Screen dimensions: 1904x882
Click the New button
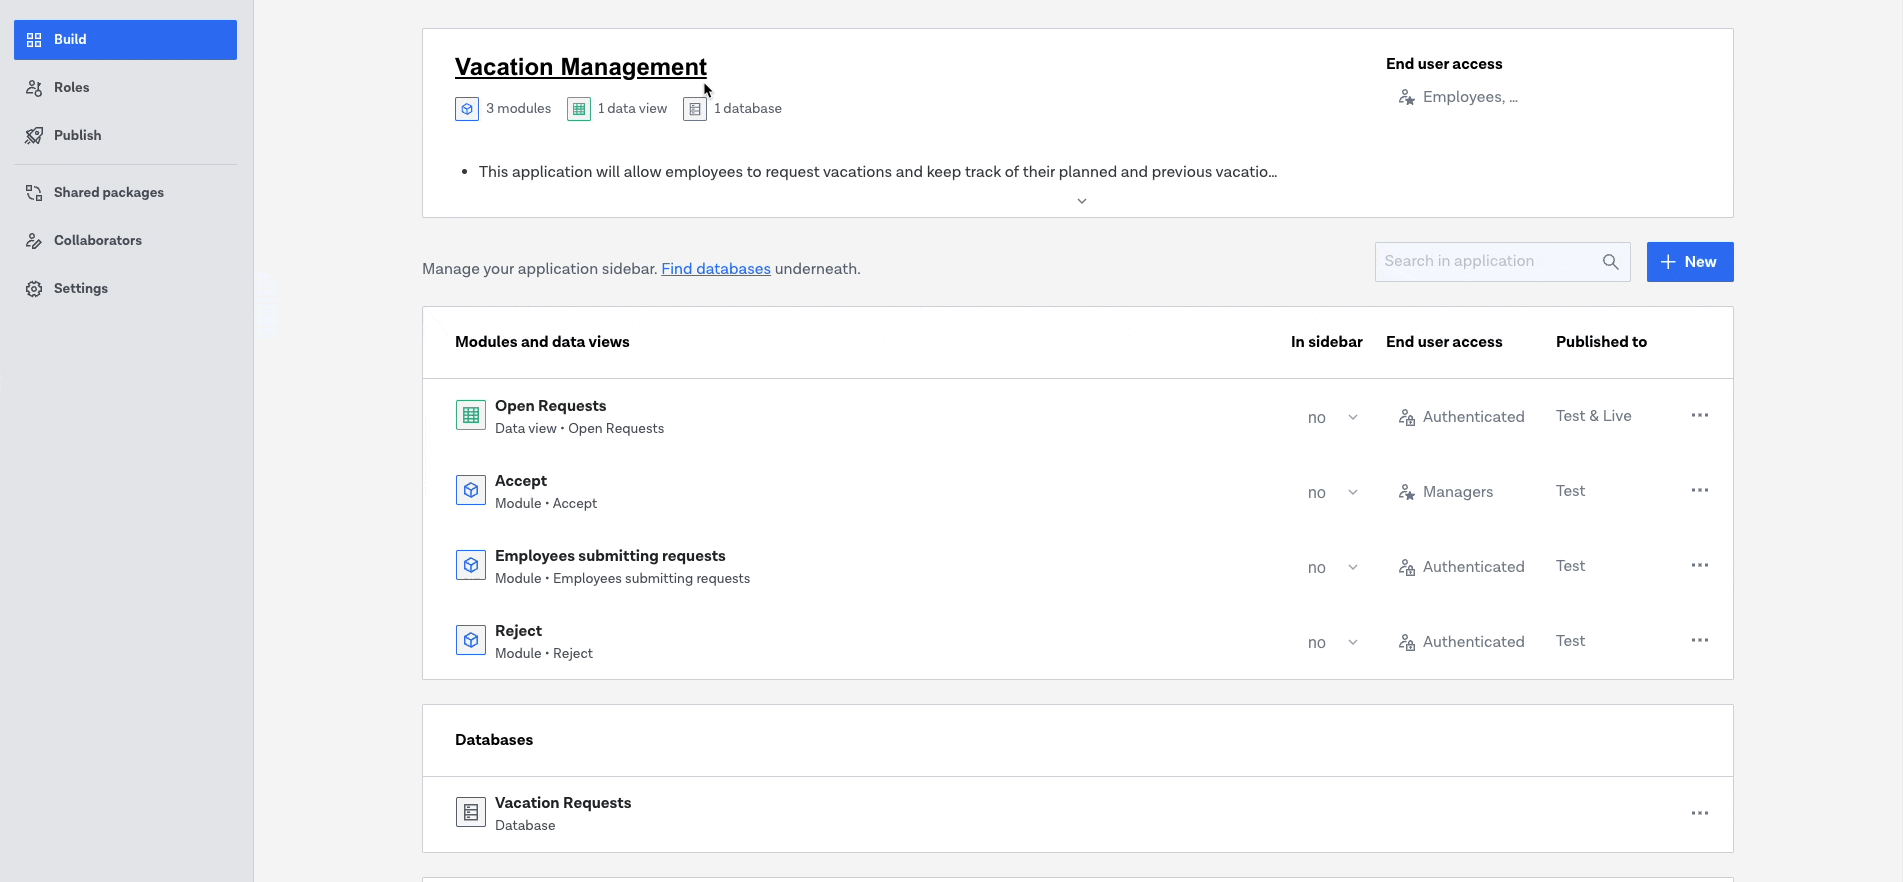pos(1689,262)
